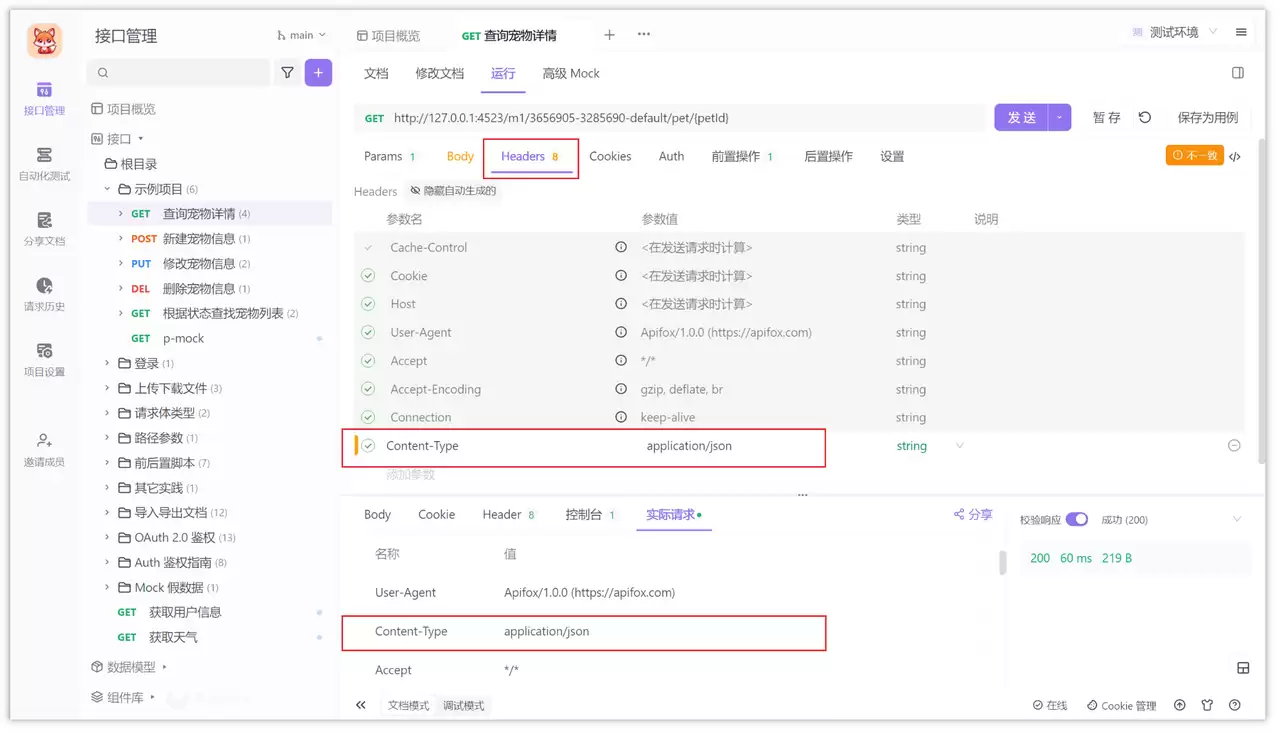Click 分享 share link in response panel
Viewport: 1280px width, 733px height.
pyautogui.click(x=973, y=514)
